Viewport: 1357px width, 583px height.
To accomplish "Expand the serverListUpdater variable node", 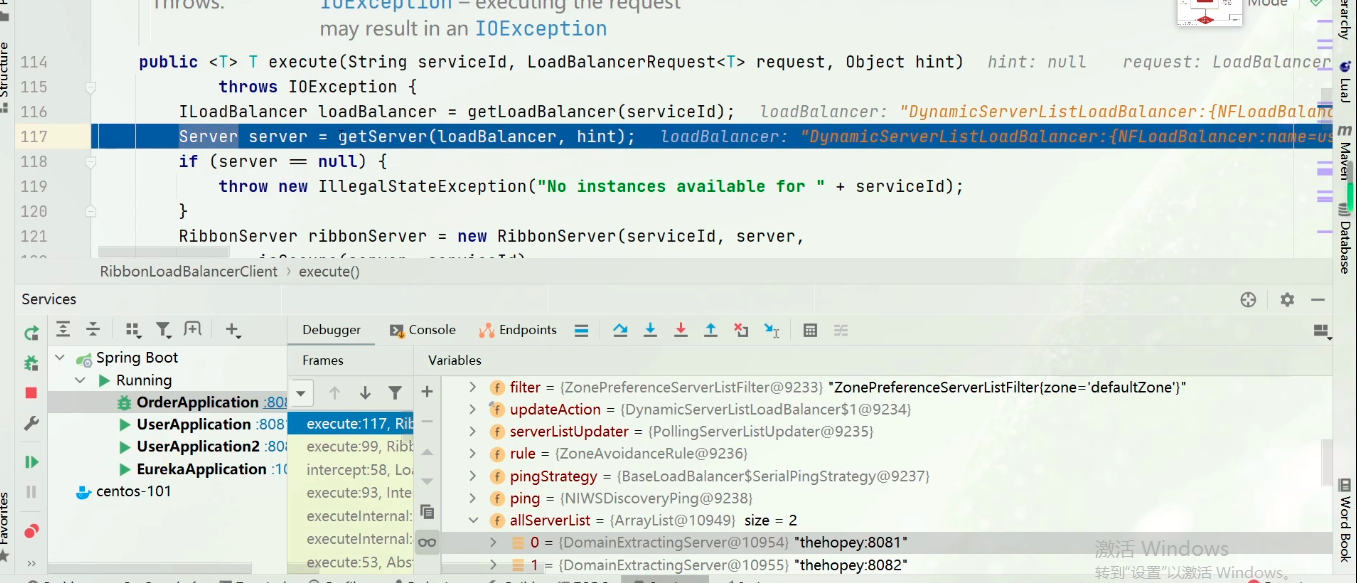I will coord(473,432).
